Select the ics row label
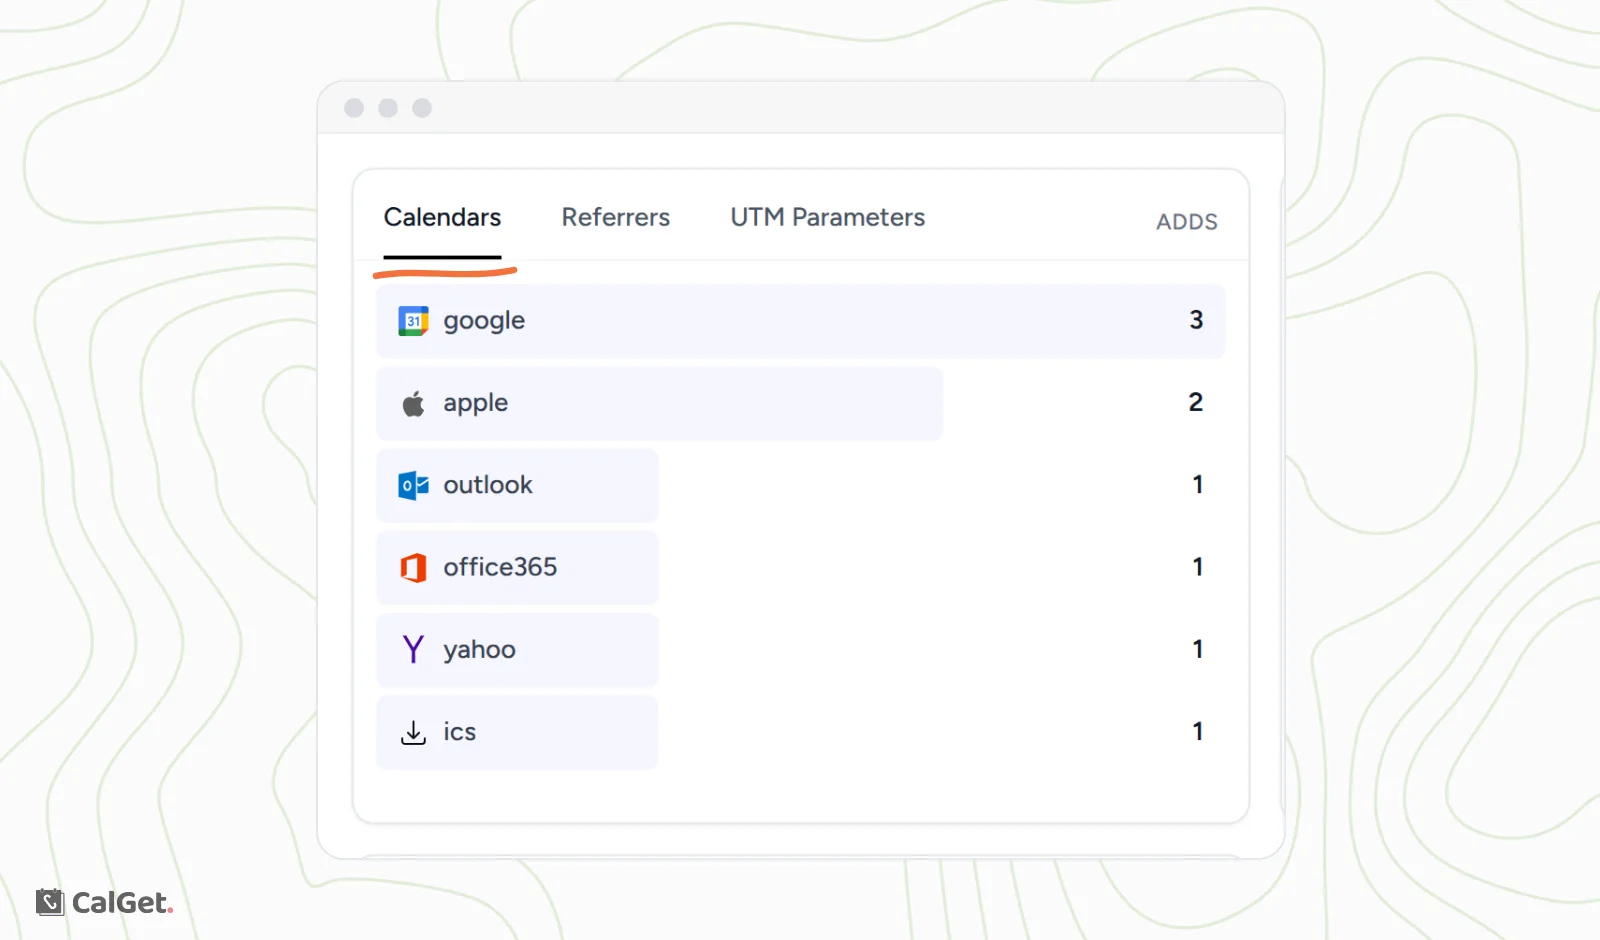Image resolution: width=1600 pixels, height=940 pixels. click(460, 732)
